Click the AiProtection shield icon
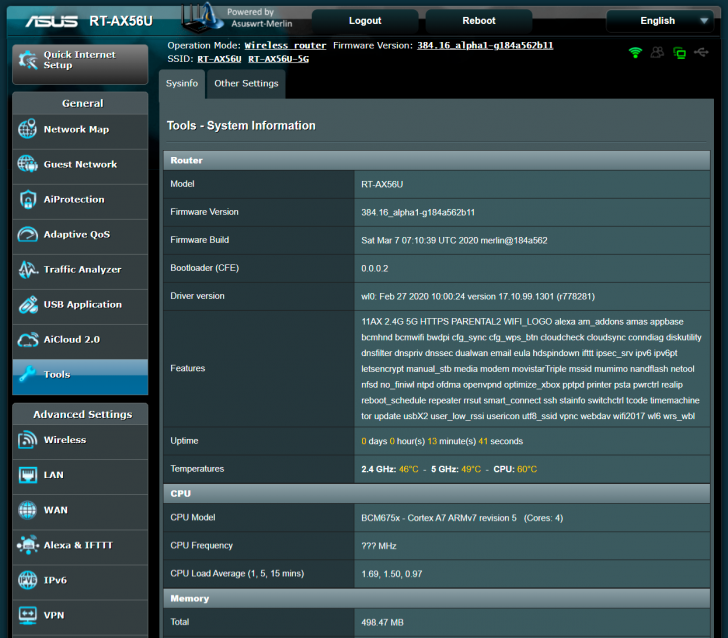This screenshot has width=728, height=638. pyautogui.click(x=28, y=199)
